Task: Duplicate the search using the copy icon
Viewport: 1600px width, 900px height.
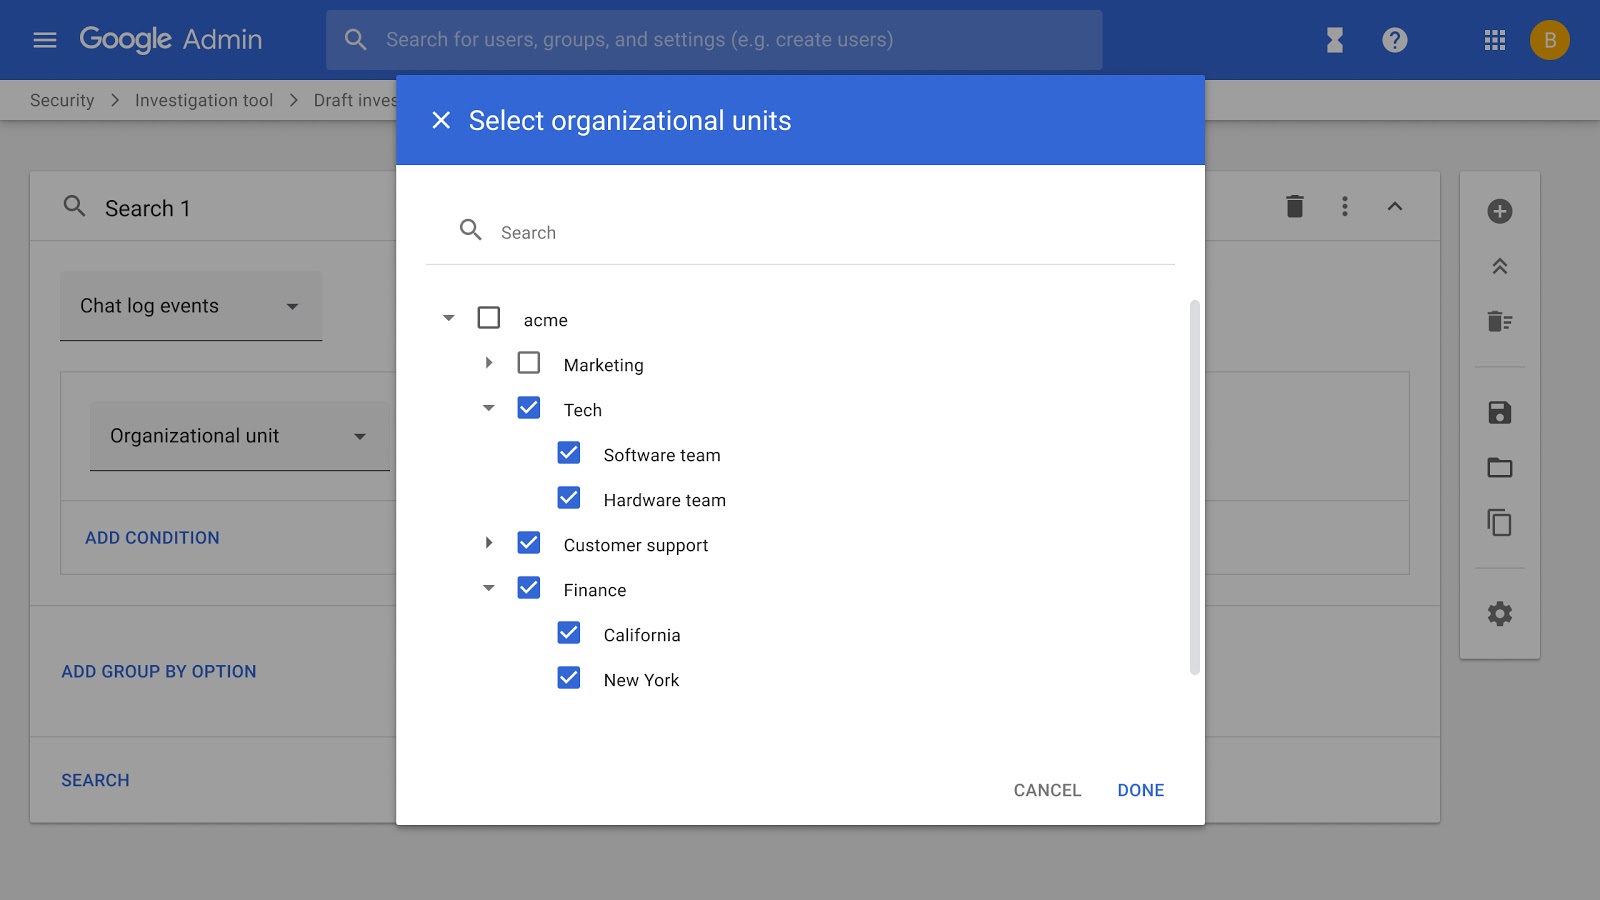Action: click(1499, 522)
